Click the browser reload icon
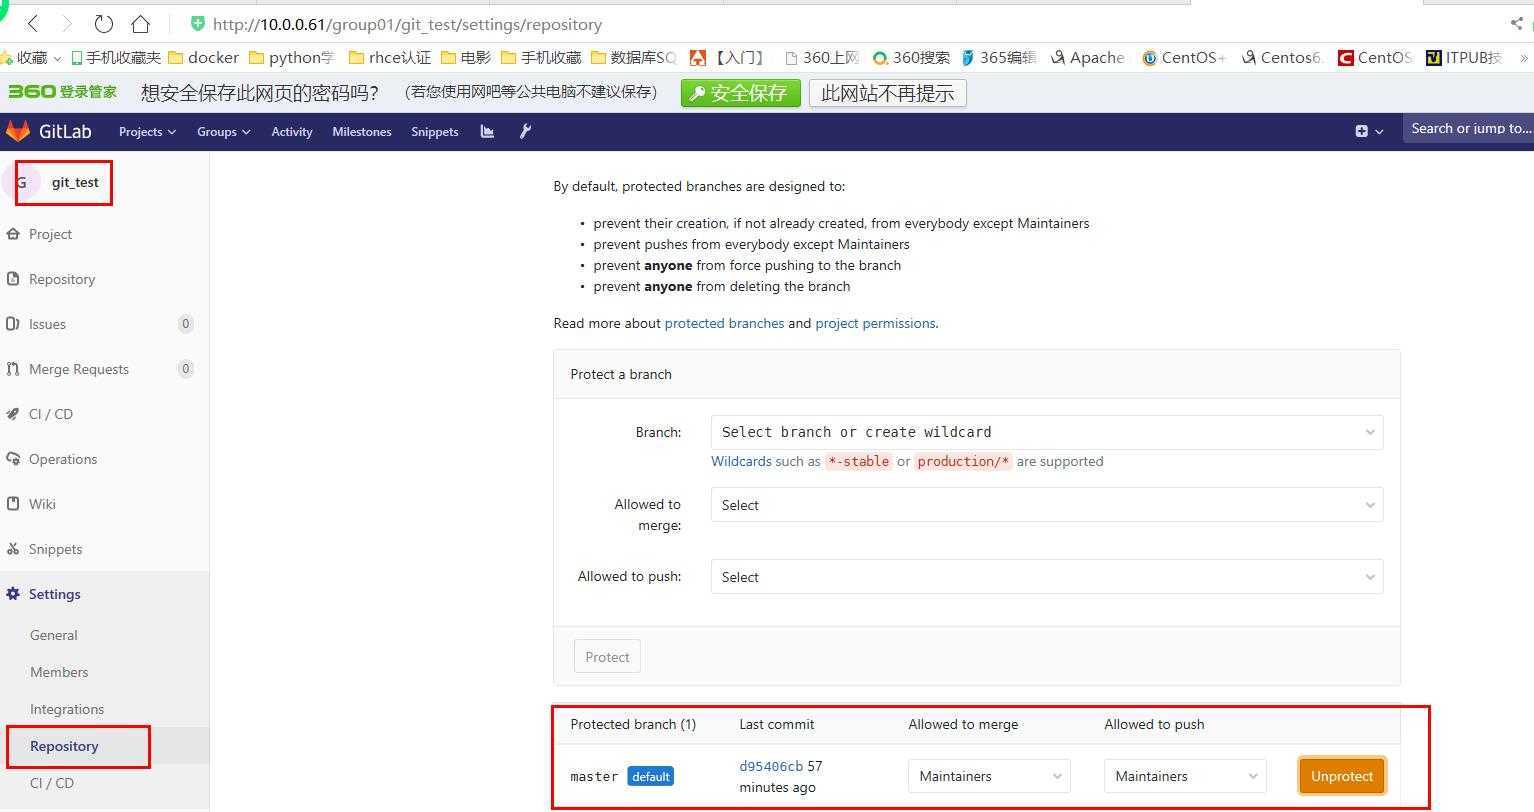 (103, 23)
